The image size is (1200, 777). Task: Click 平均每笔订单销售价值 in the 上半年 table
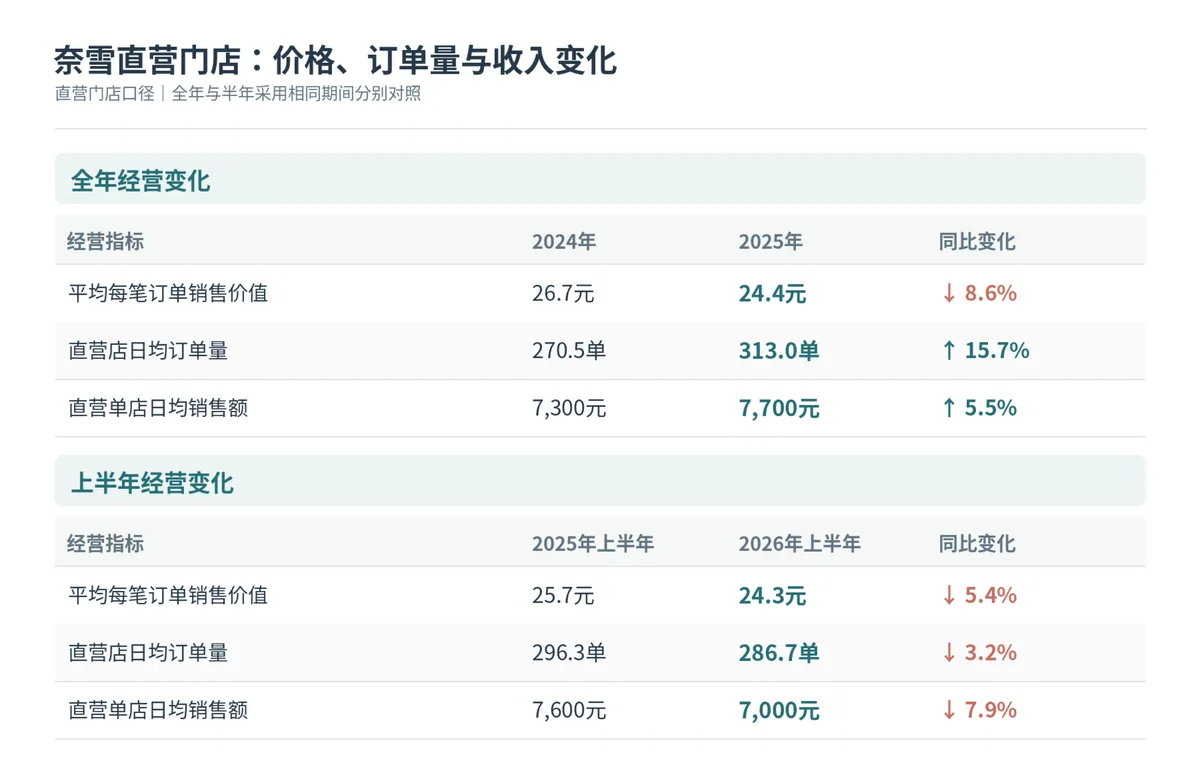point(168,595)
